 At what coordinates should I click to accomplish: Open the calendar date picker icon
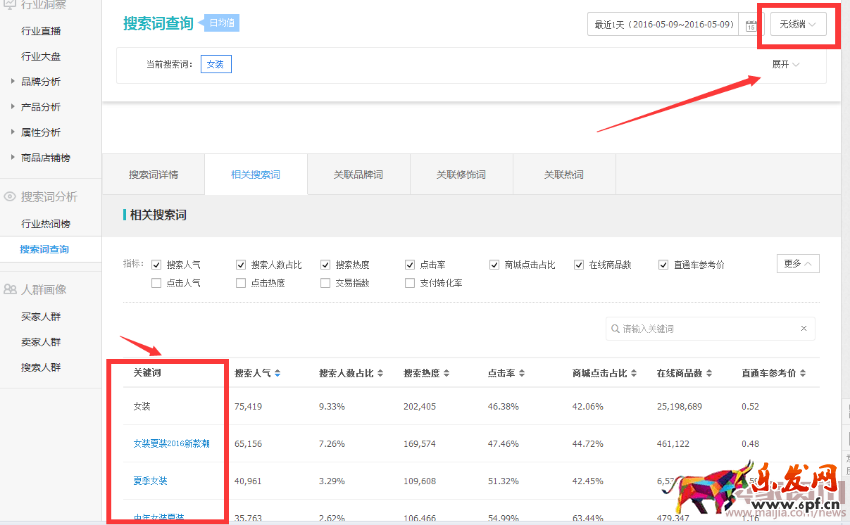[x=751, y=25]
